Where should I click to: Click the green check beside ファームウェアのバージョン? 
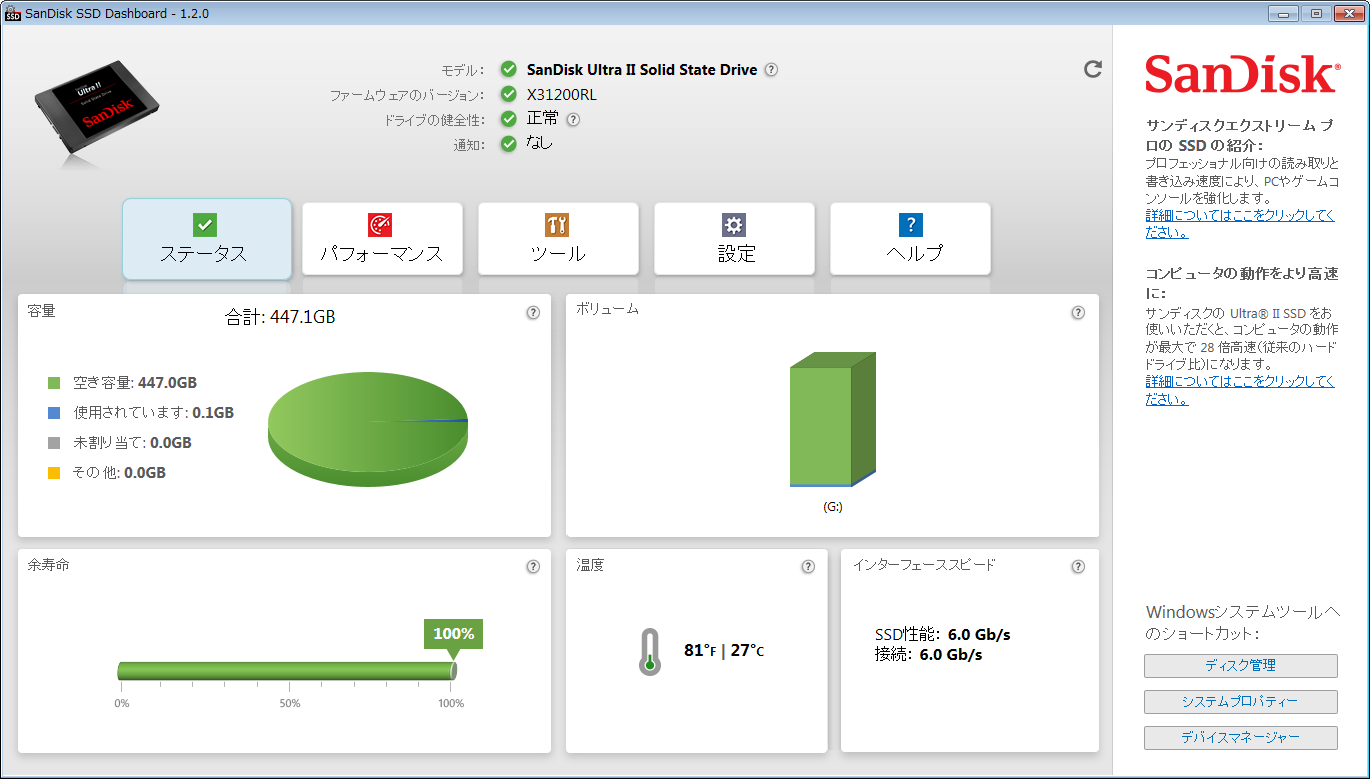pos(508,95)
